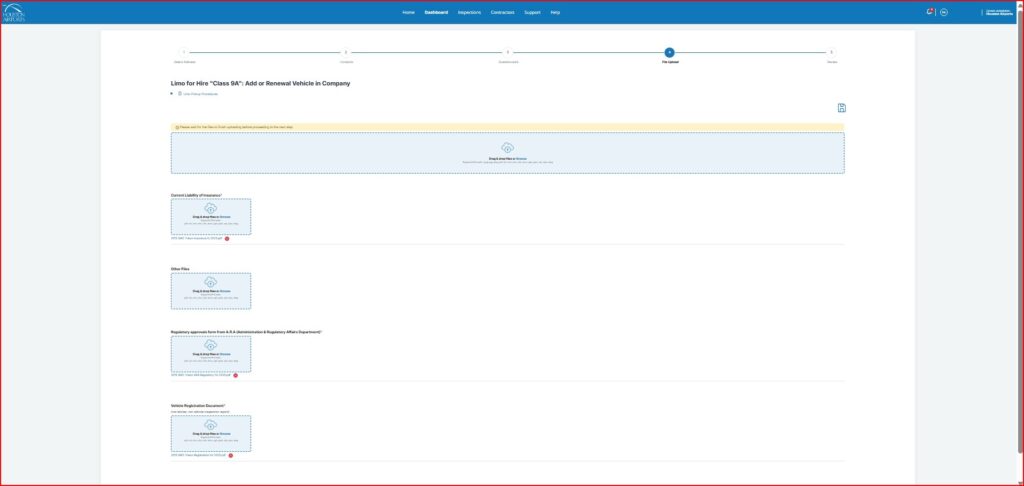Remove the uploaded insurance PDF file
The image size is (1024, 486).
pyautogui.click(x=227, y=239)
